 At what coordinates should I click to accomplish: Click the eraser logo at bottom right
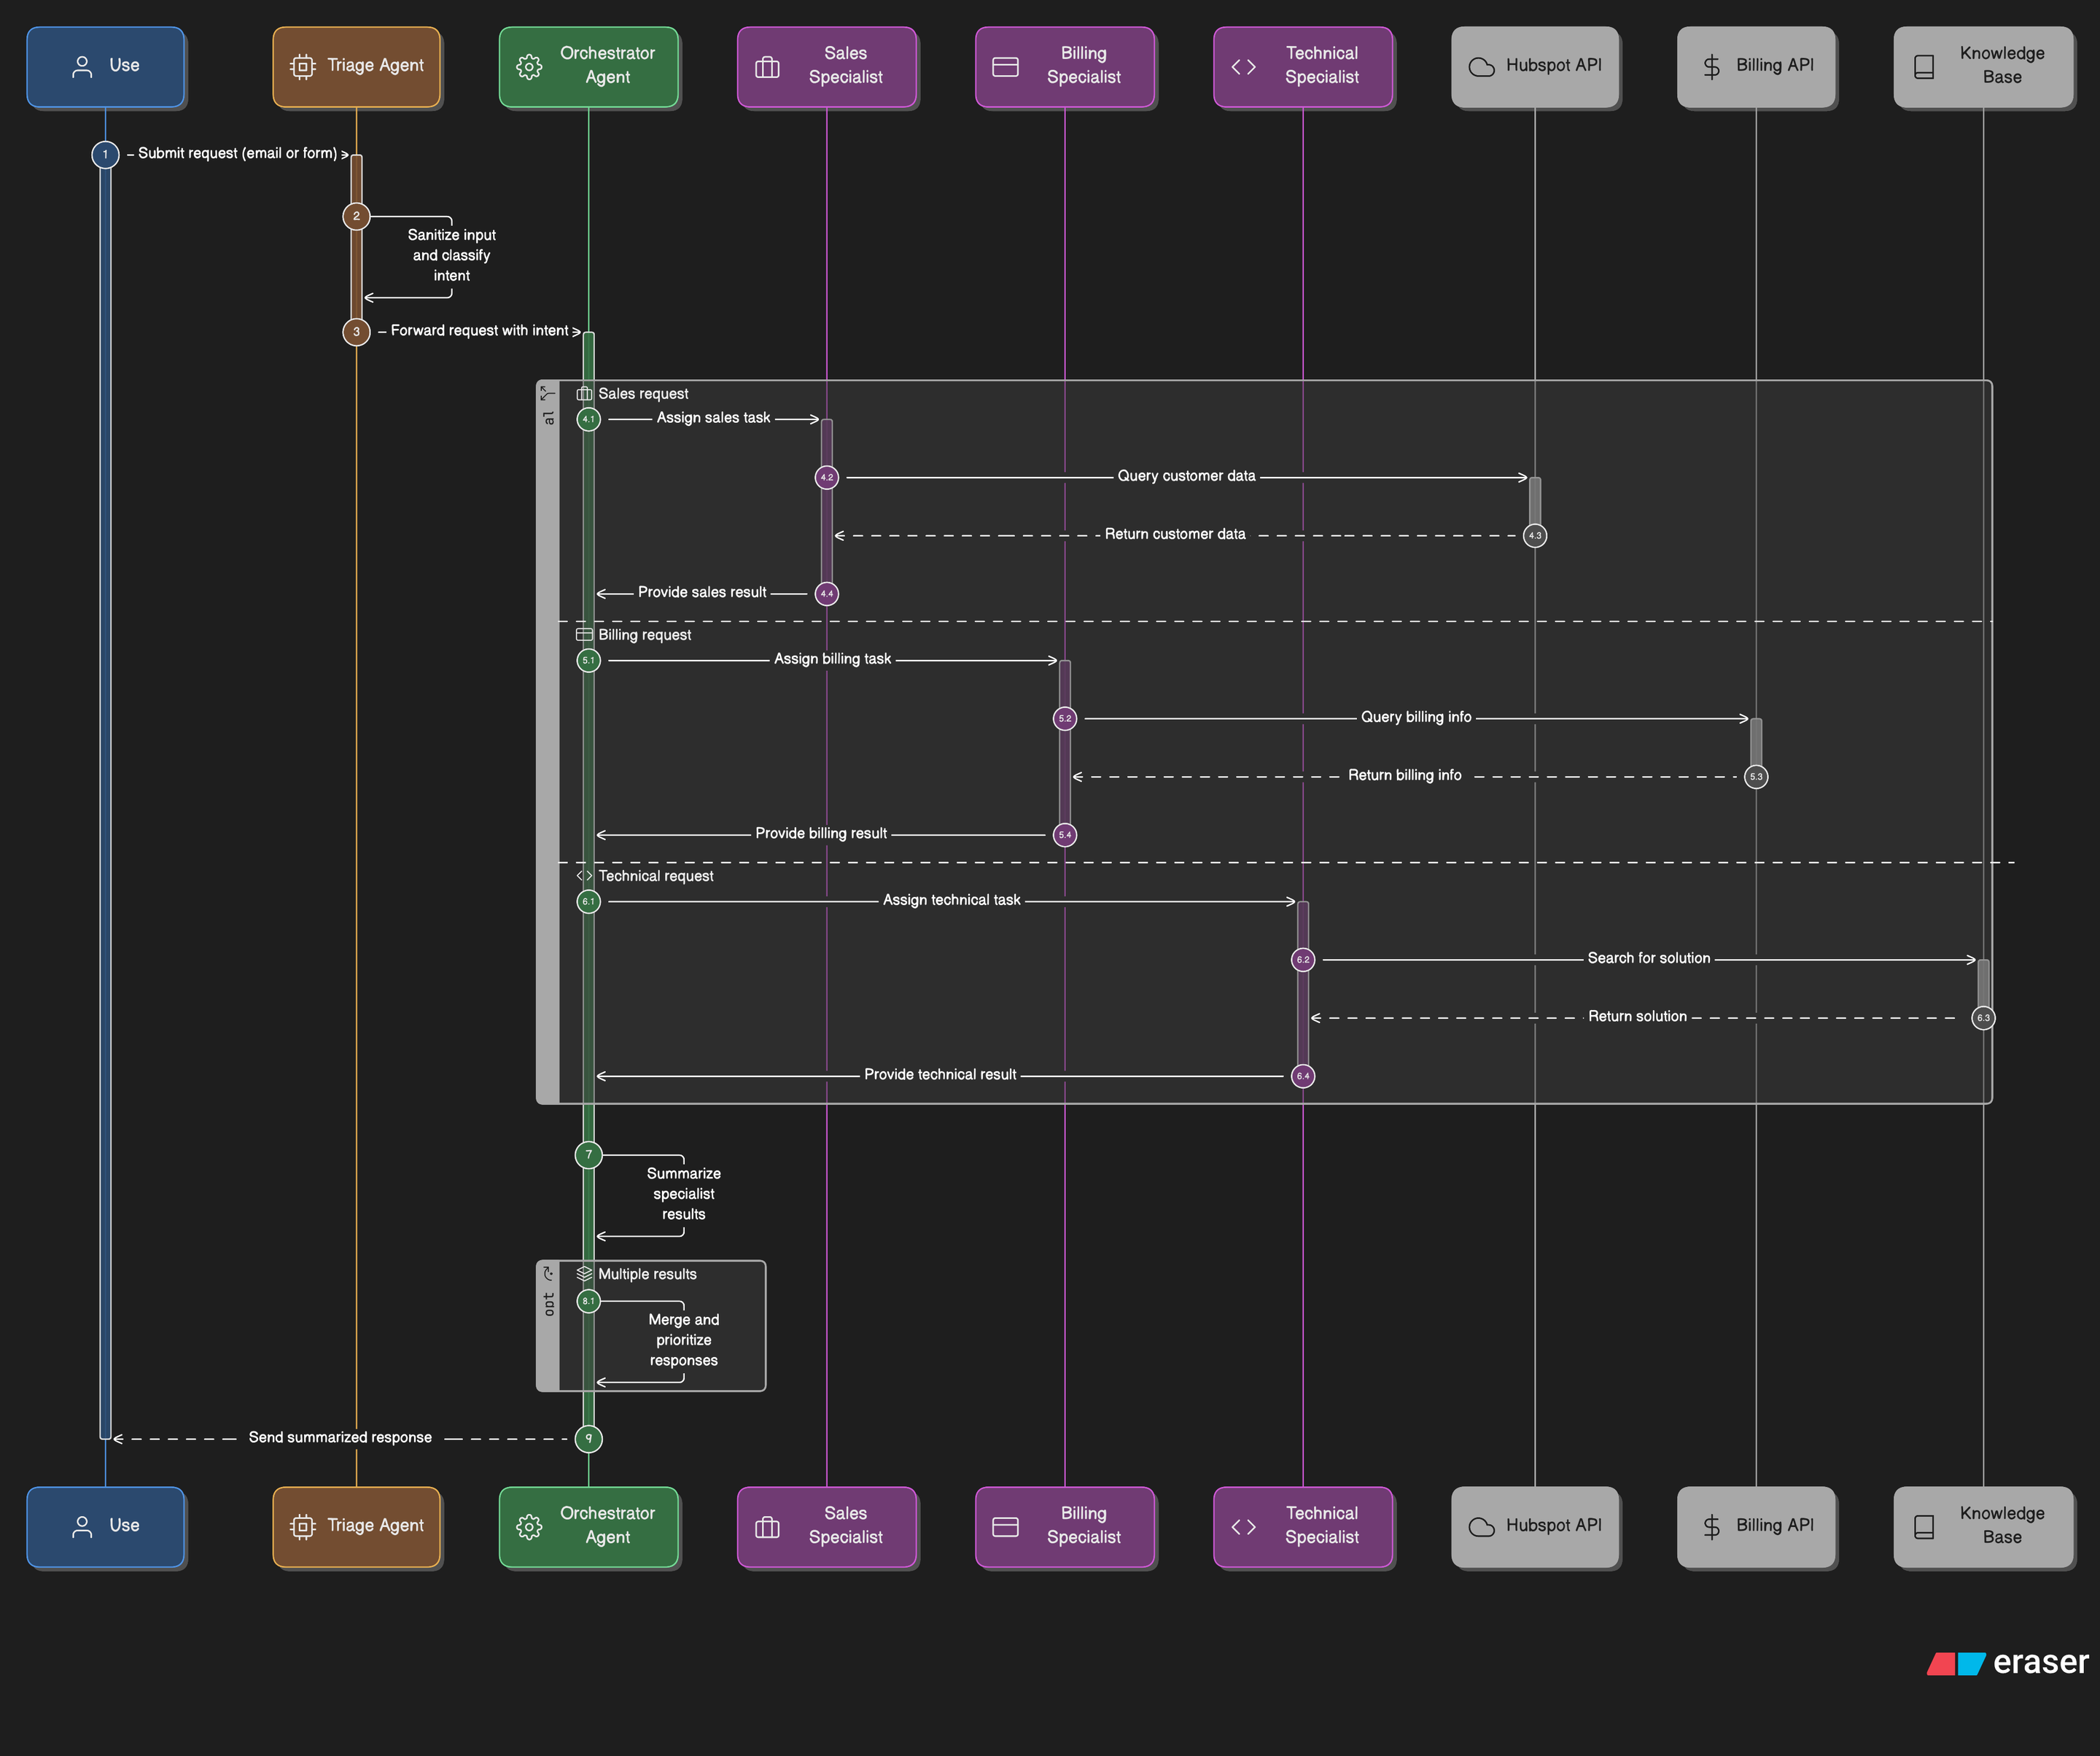click(x=2007, y=1663)
